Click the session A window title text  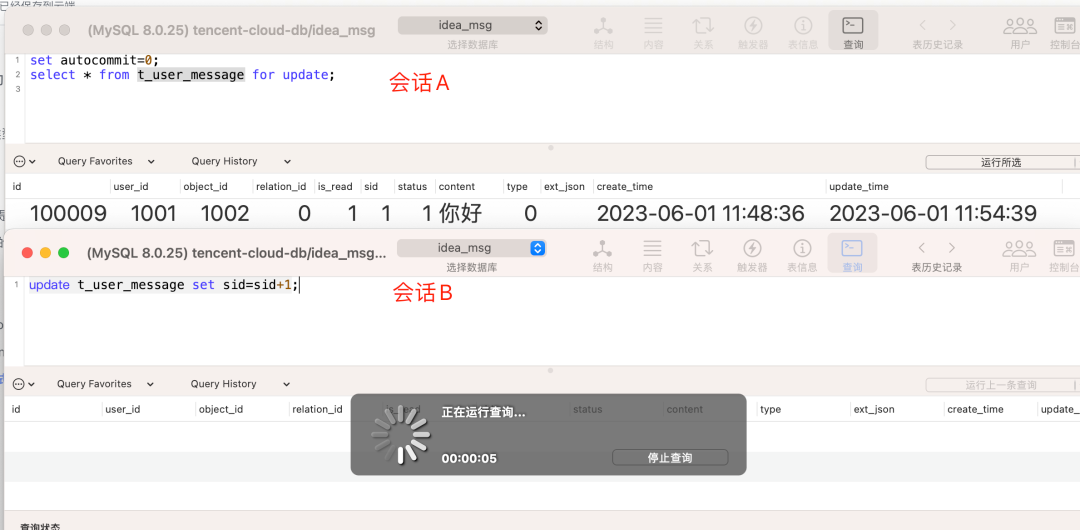[231, 31]
